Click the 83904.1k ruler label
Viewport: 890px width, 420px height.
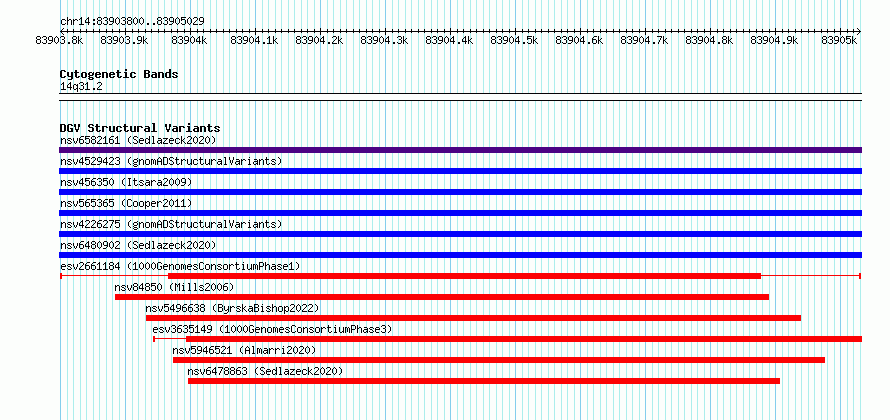[x=254, y=41]
